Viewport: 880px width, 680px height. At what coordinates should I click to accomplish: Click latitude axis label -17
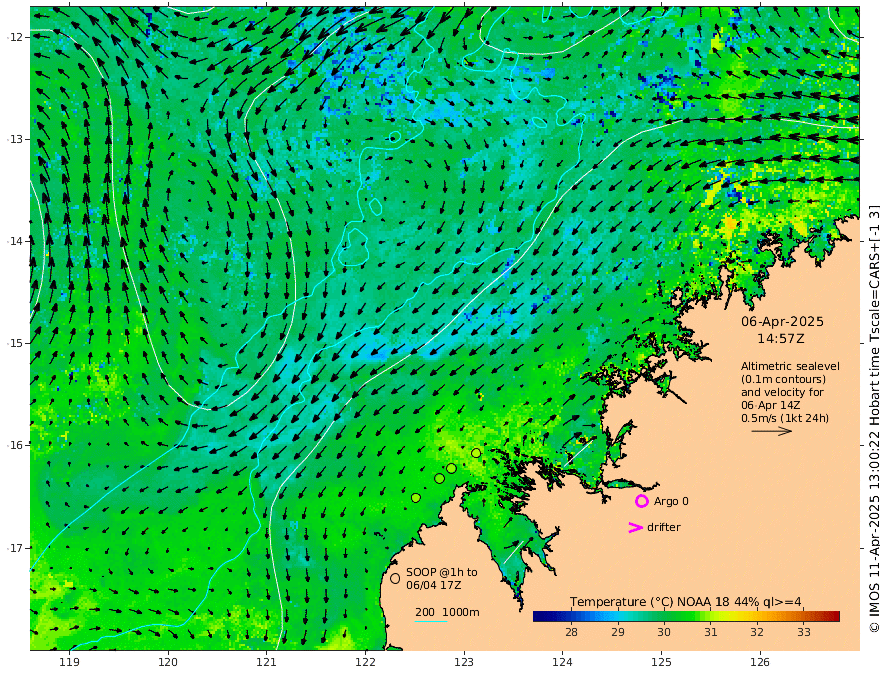[15, 548]
